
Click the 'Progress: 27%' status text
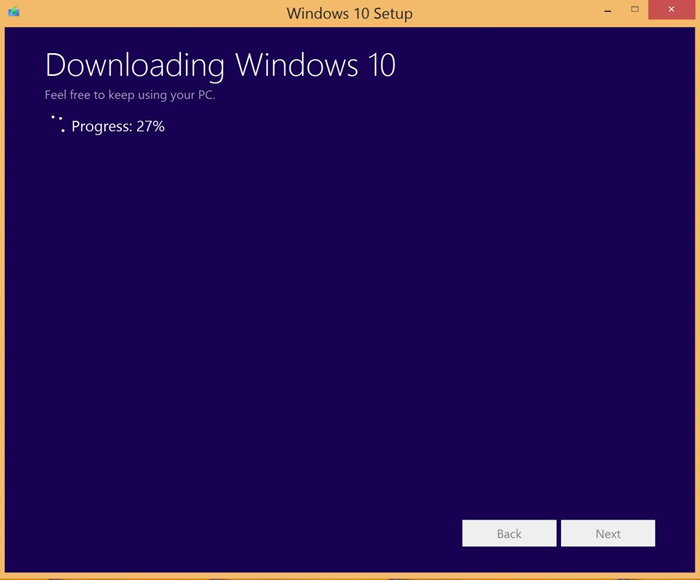(x=118, y=126)
